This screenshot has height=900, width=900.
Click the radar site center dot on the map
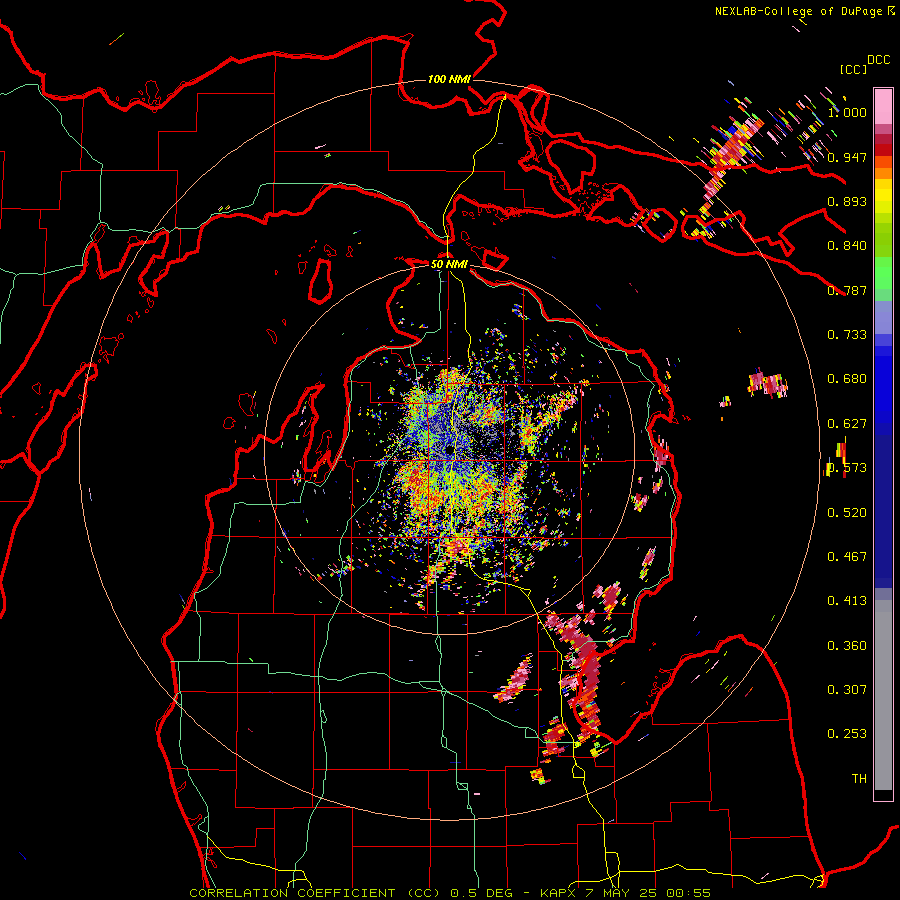point(449,451)
